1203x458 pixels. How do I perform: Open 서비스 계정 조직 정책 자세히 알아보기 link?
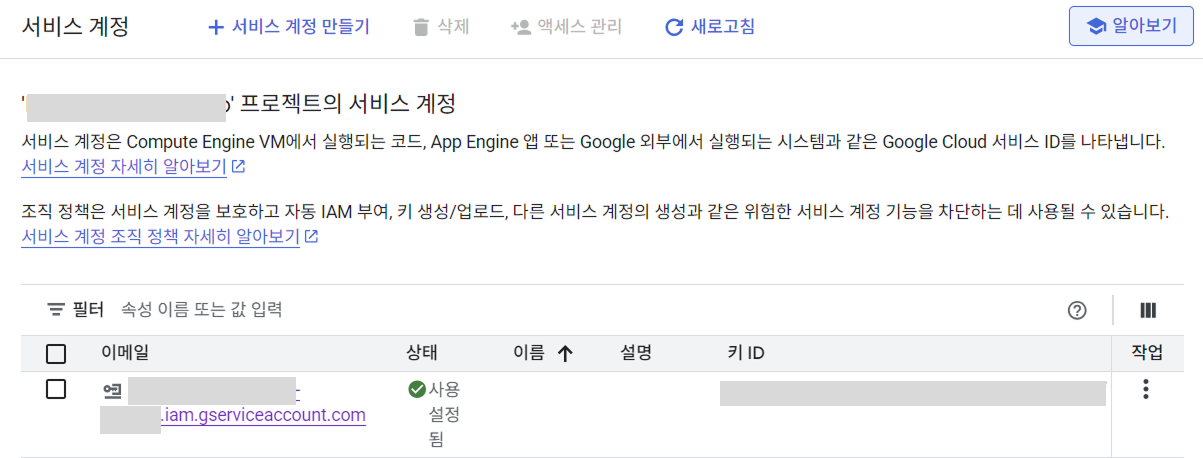pos(170,237)
